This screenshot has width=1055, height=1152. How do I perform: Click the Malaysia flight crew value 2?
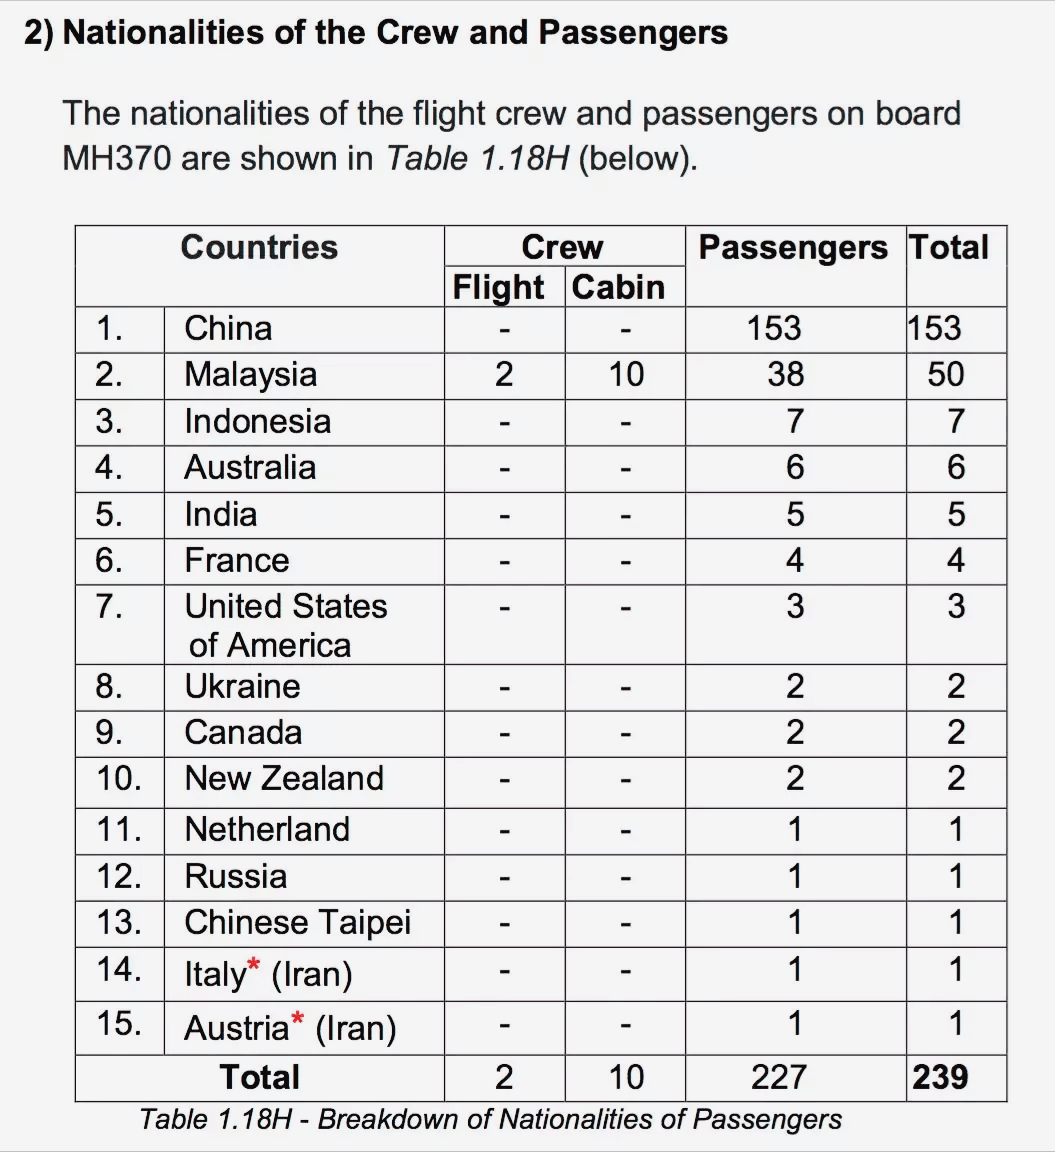pos(504,375)
